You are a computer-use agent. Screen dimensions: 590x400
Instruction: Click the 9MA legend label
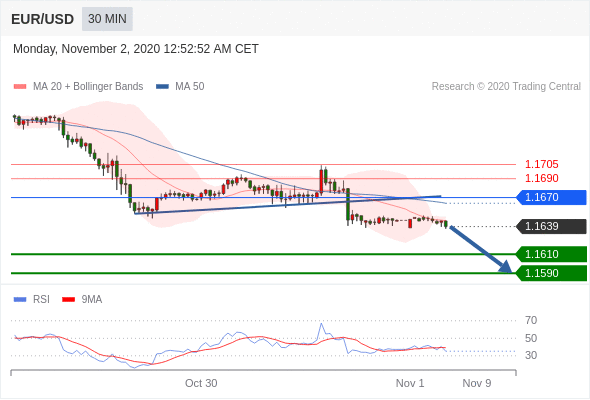click(x=92, y=300)
